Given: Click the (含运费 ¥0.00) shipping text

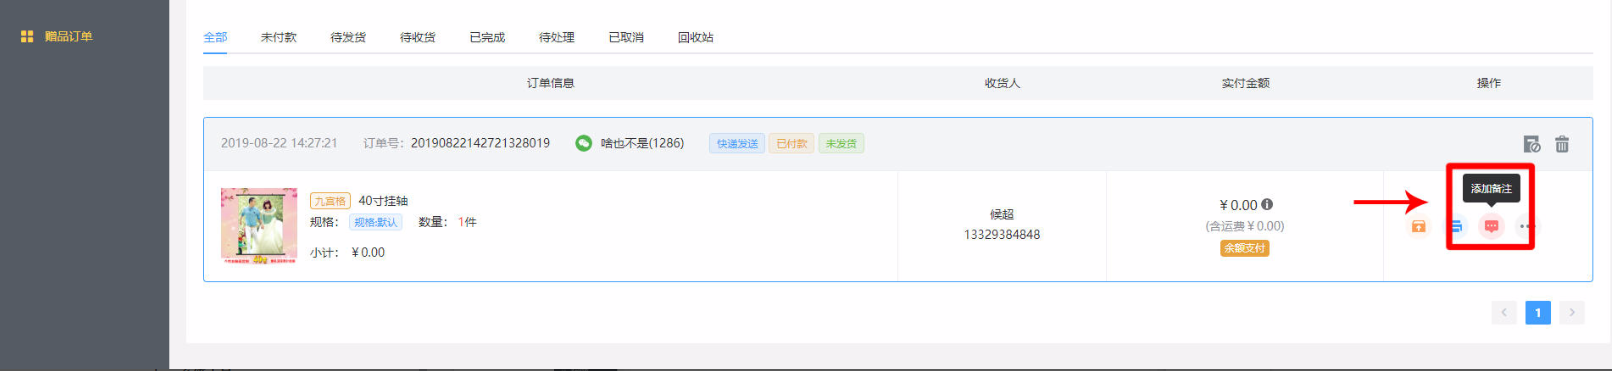Looking at the screenshot, I should [1245, 226].
